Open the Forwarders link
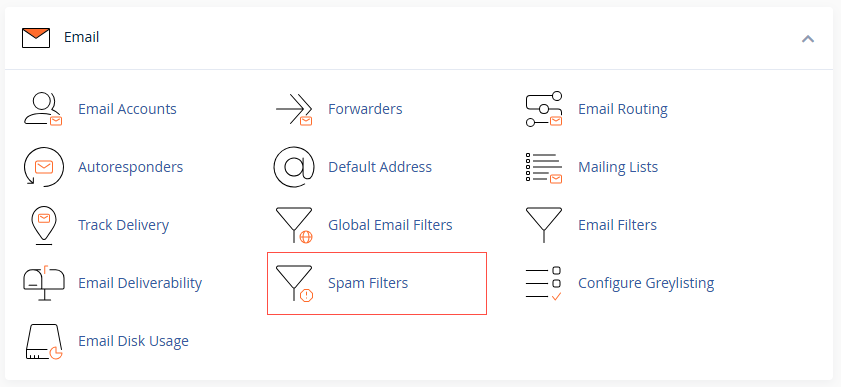The width and height of the screenshot is (841, 387). (365, 109)
